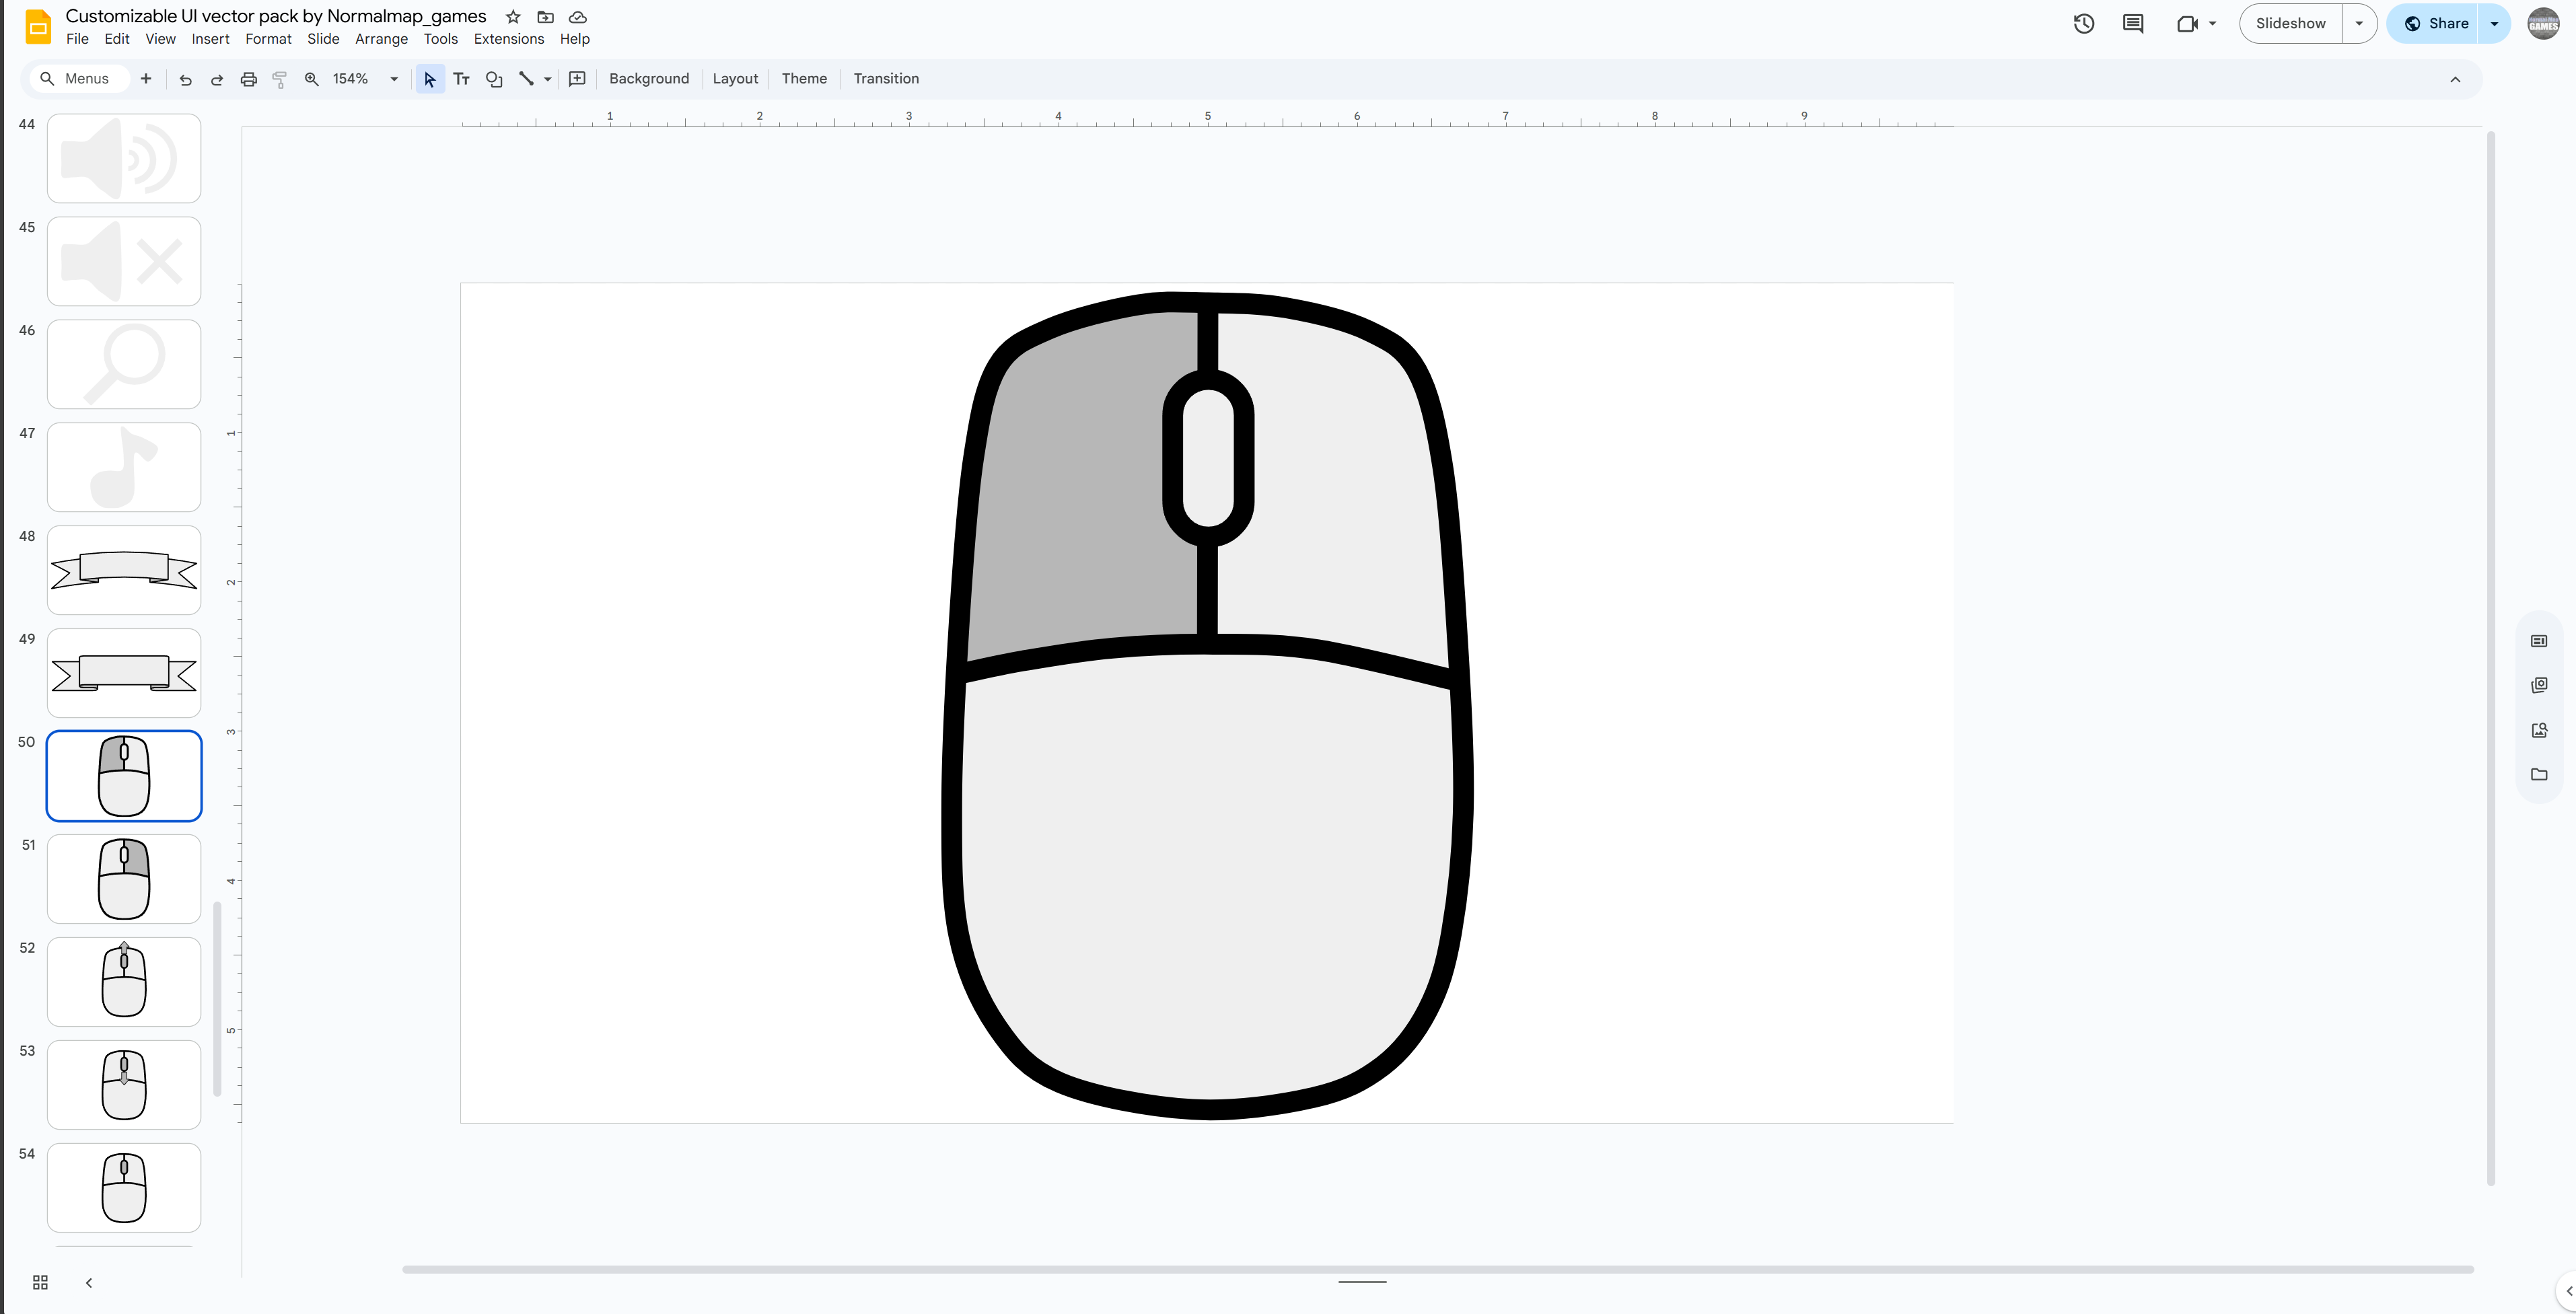Click the Background button
Viewport: 2576px width, 1314px height.
click(x=649, y=79)
